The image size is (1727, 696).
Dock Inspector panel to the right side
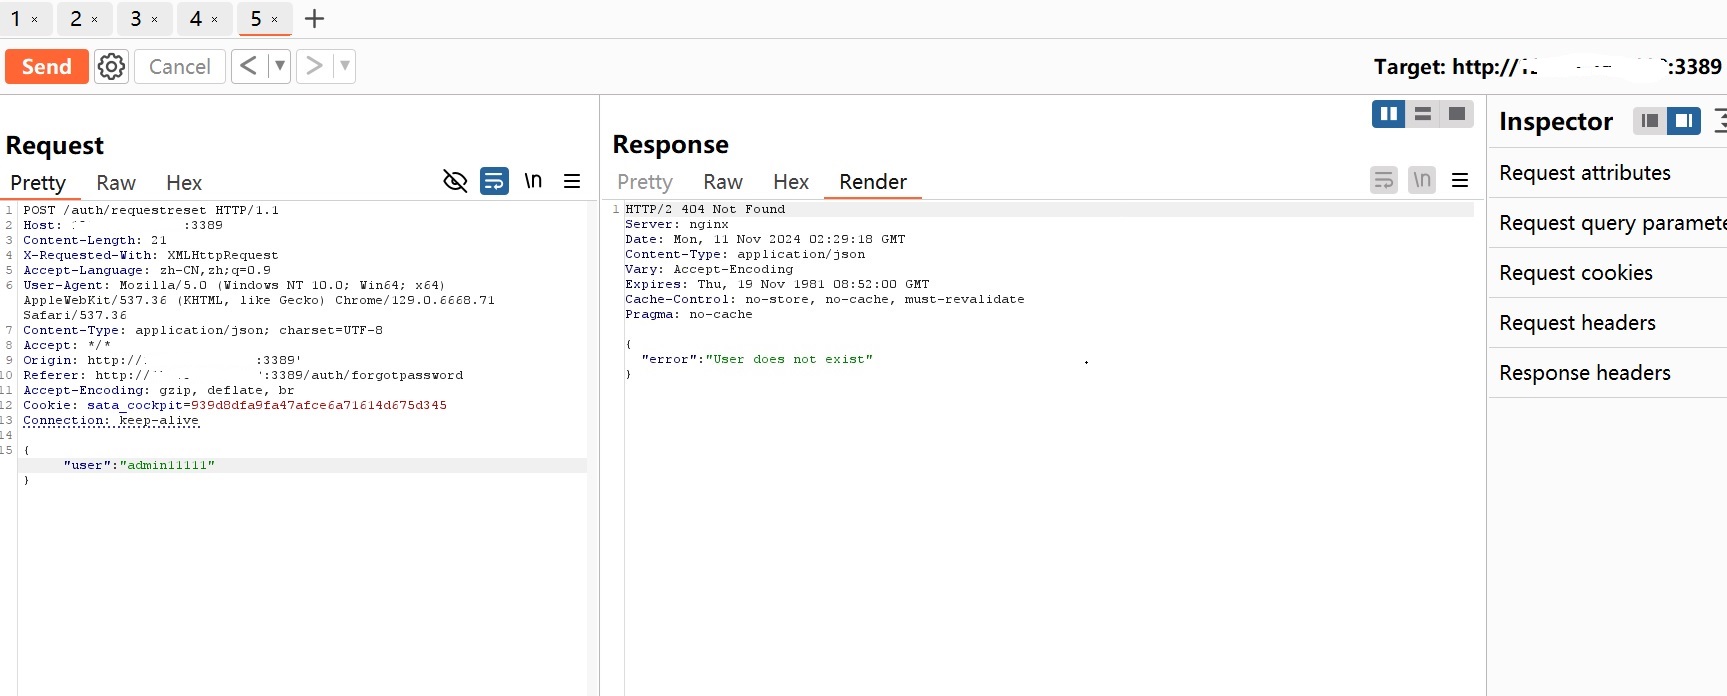point(1684,121)
